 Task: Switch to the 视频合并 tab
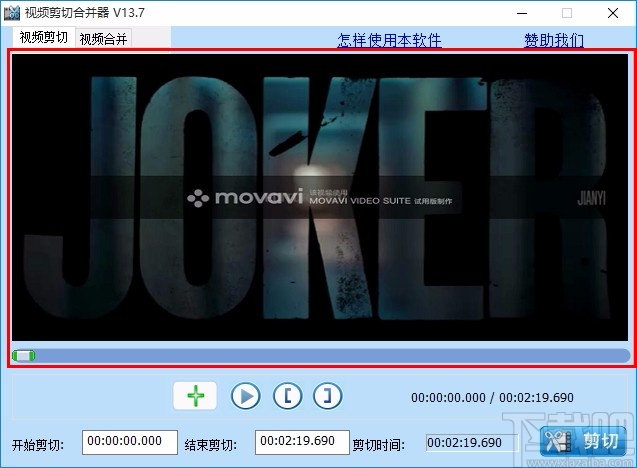click(x=103, y=39)
